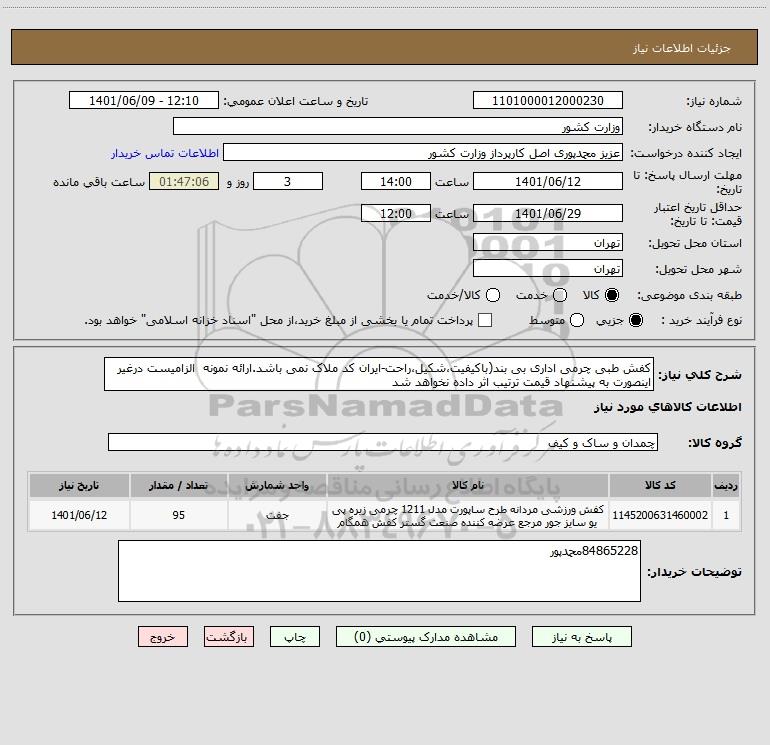Click the تاریخ نیاز column header
This screenshot has height=745, width=770.
tap(79, 485)
